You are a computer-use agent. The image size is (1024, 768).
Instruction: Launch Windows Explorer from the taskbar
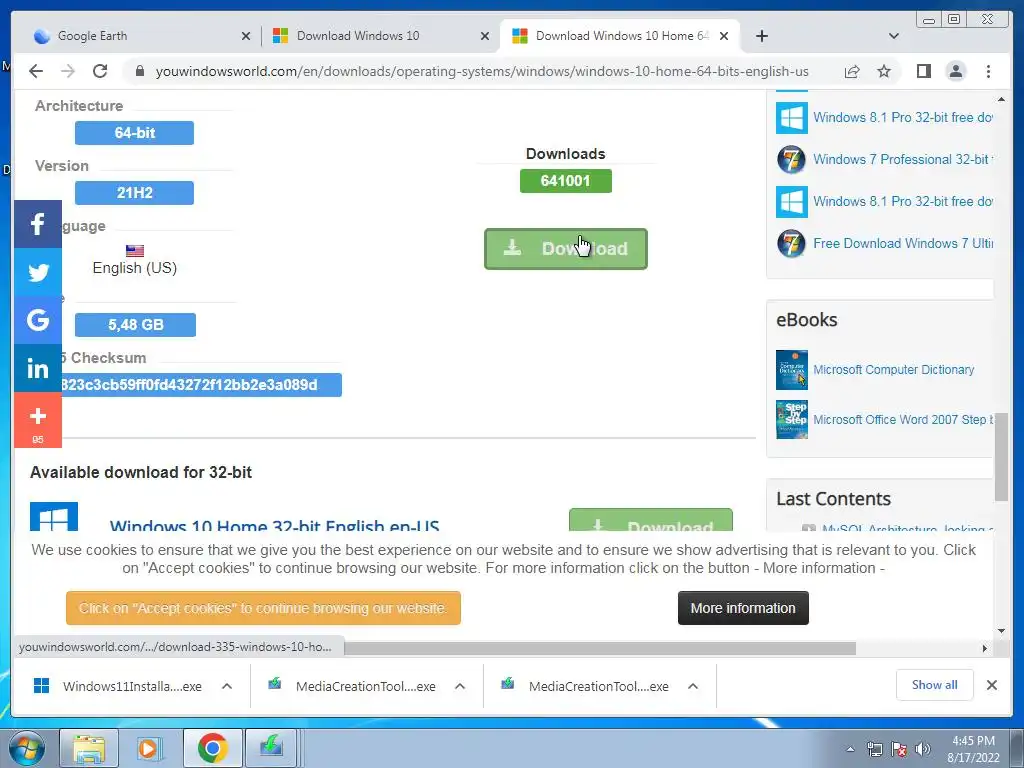pos(89,748)
